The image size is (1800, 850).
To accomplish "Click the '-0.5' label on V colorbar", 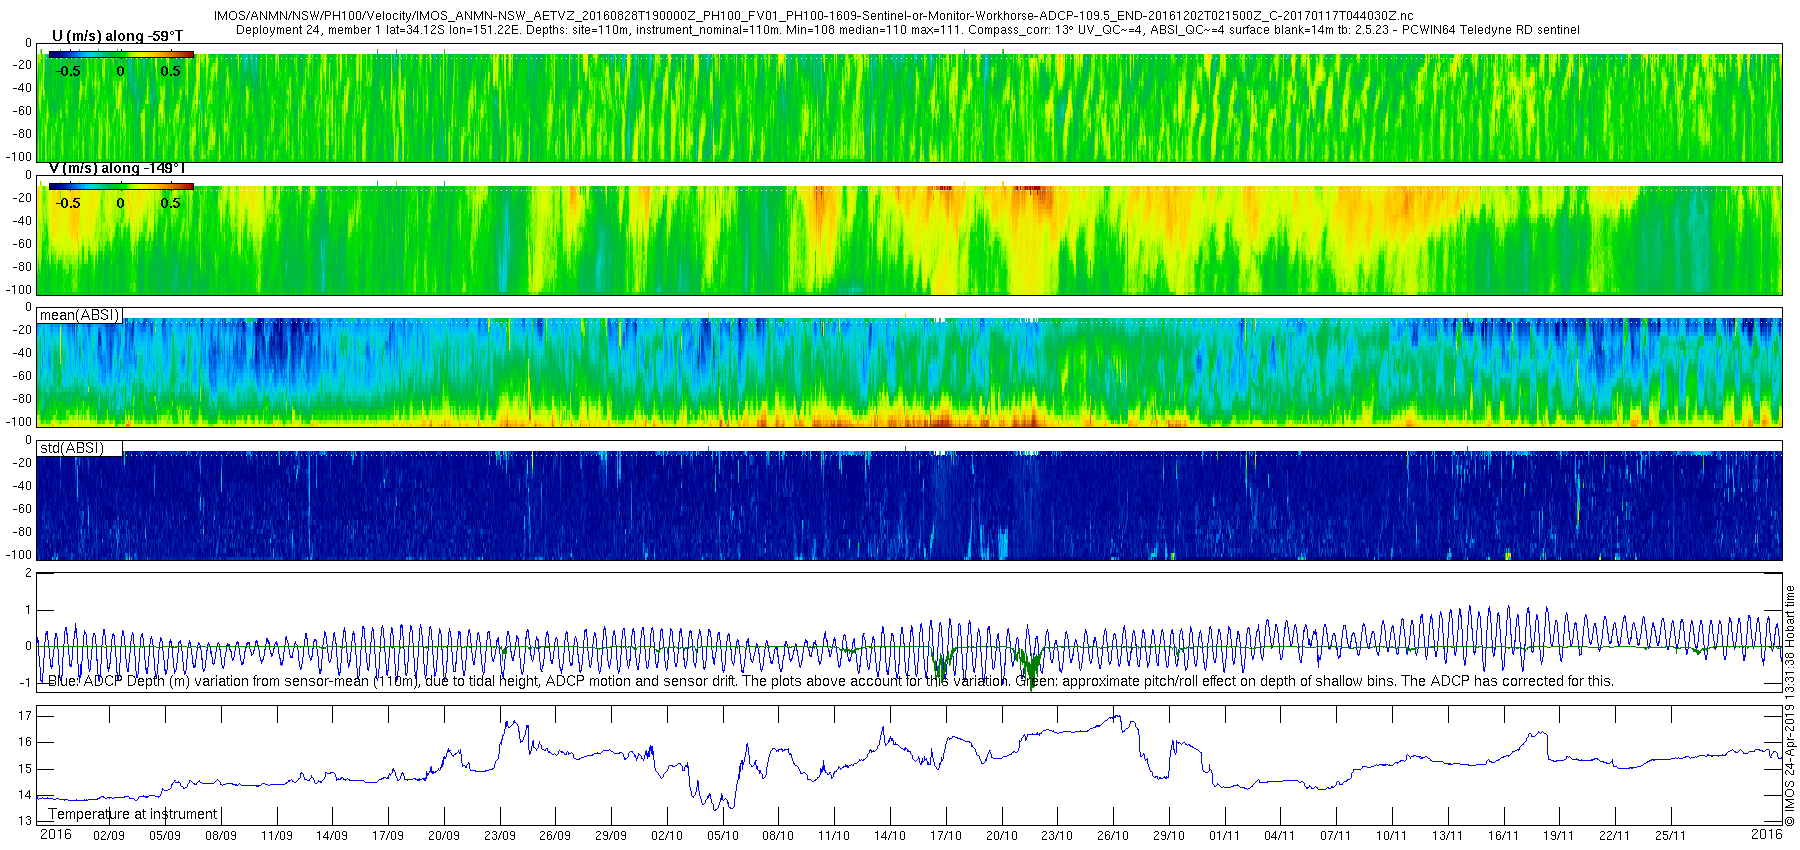I will pos(68,203).
